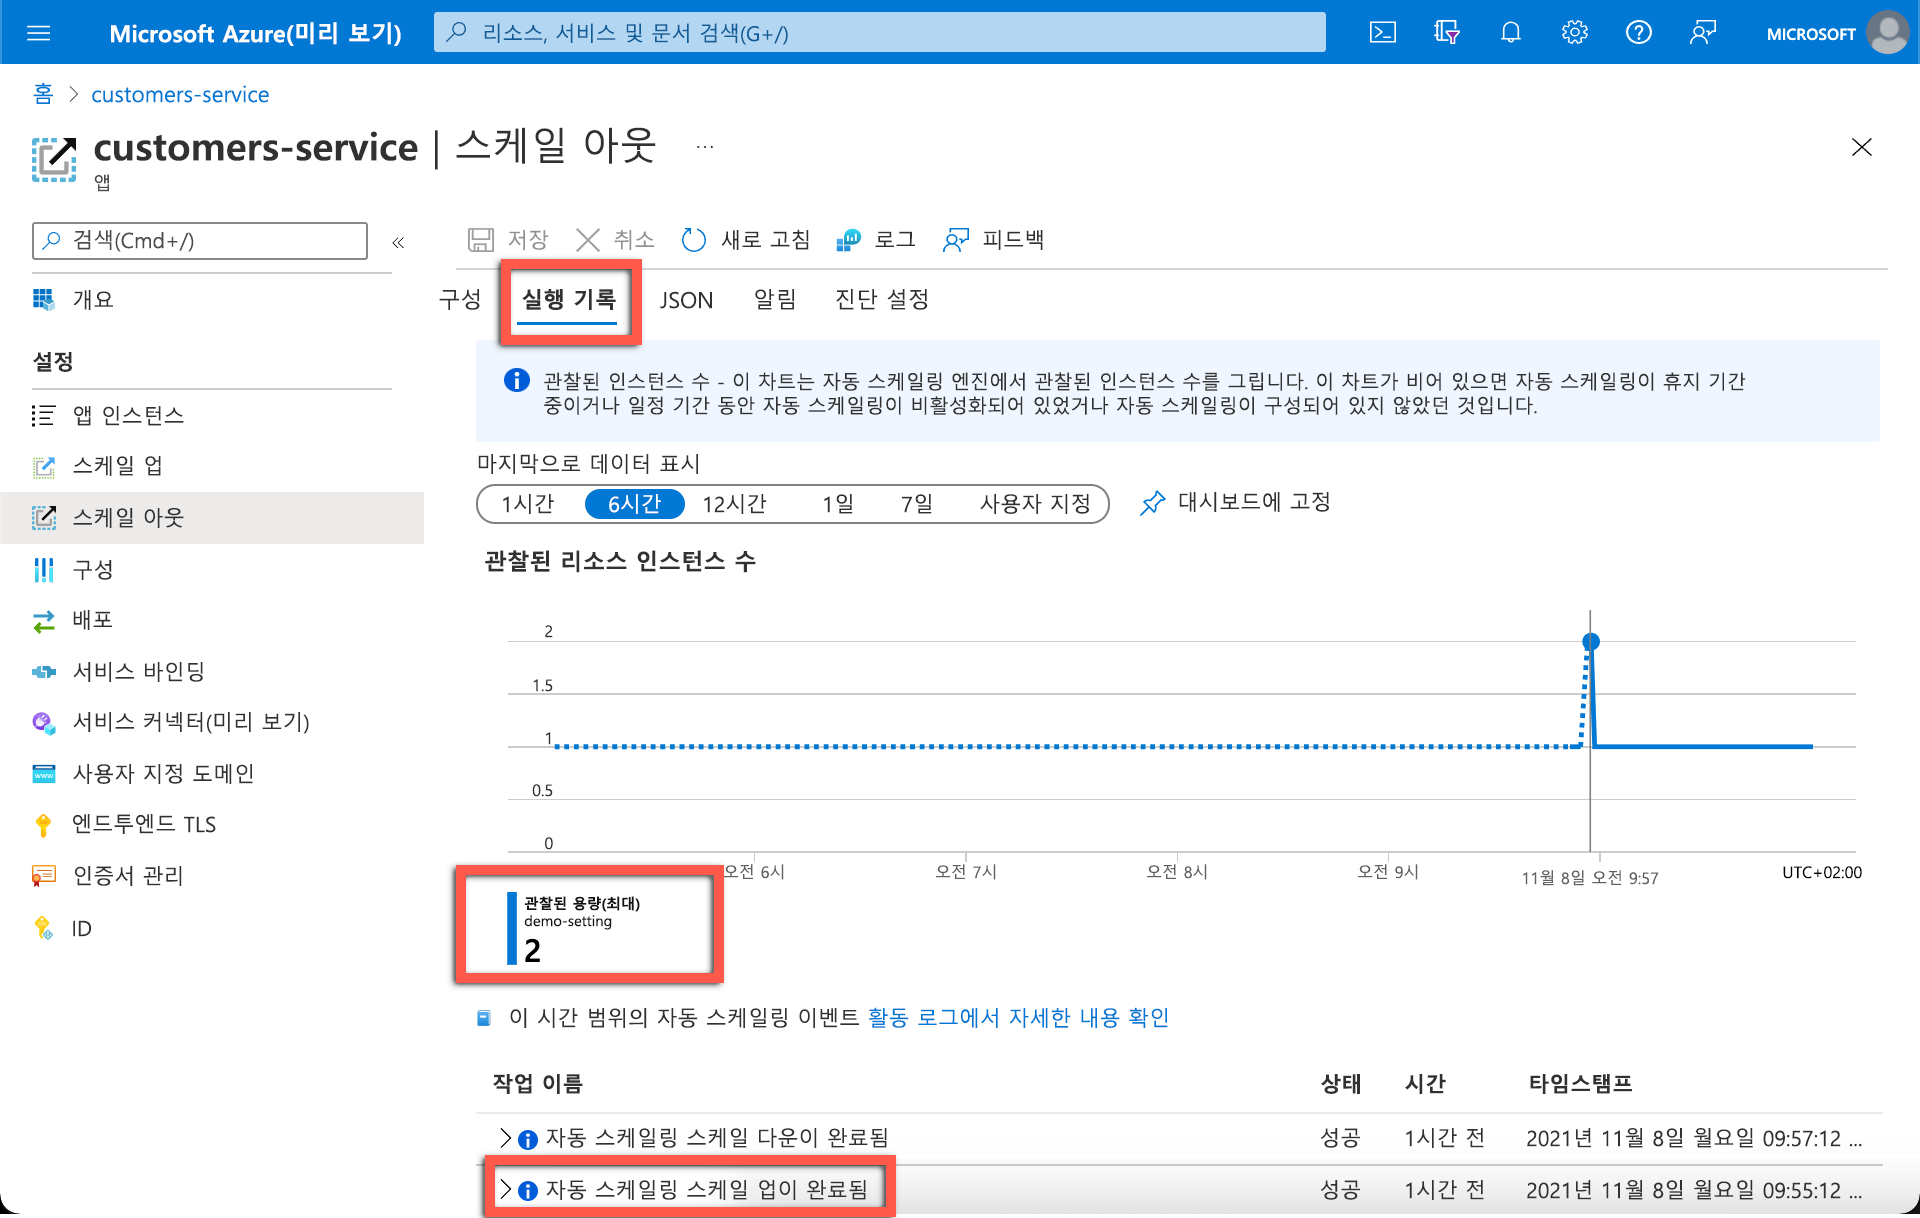The image size is (1920, 1218).
Task: Open the help question mark icon
Action: 1638,32
